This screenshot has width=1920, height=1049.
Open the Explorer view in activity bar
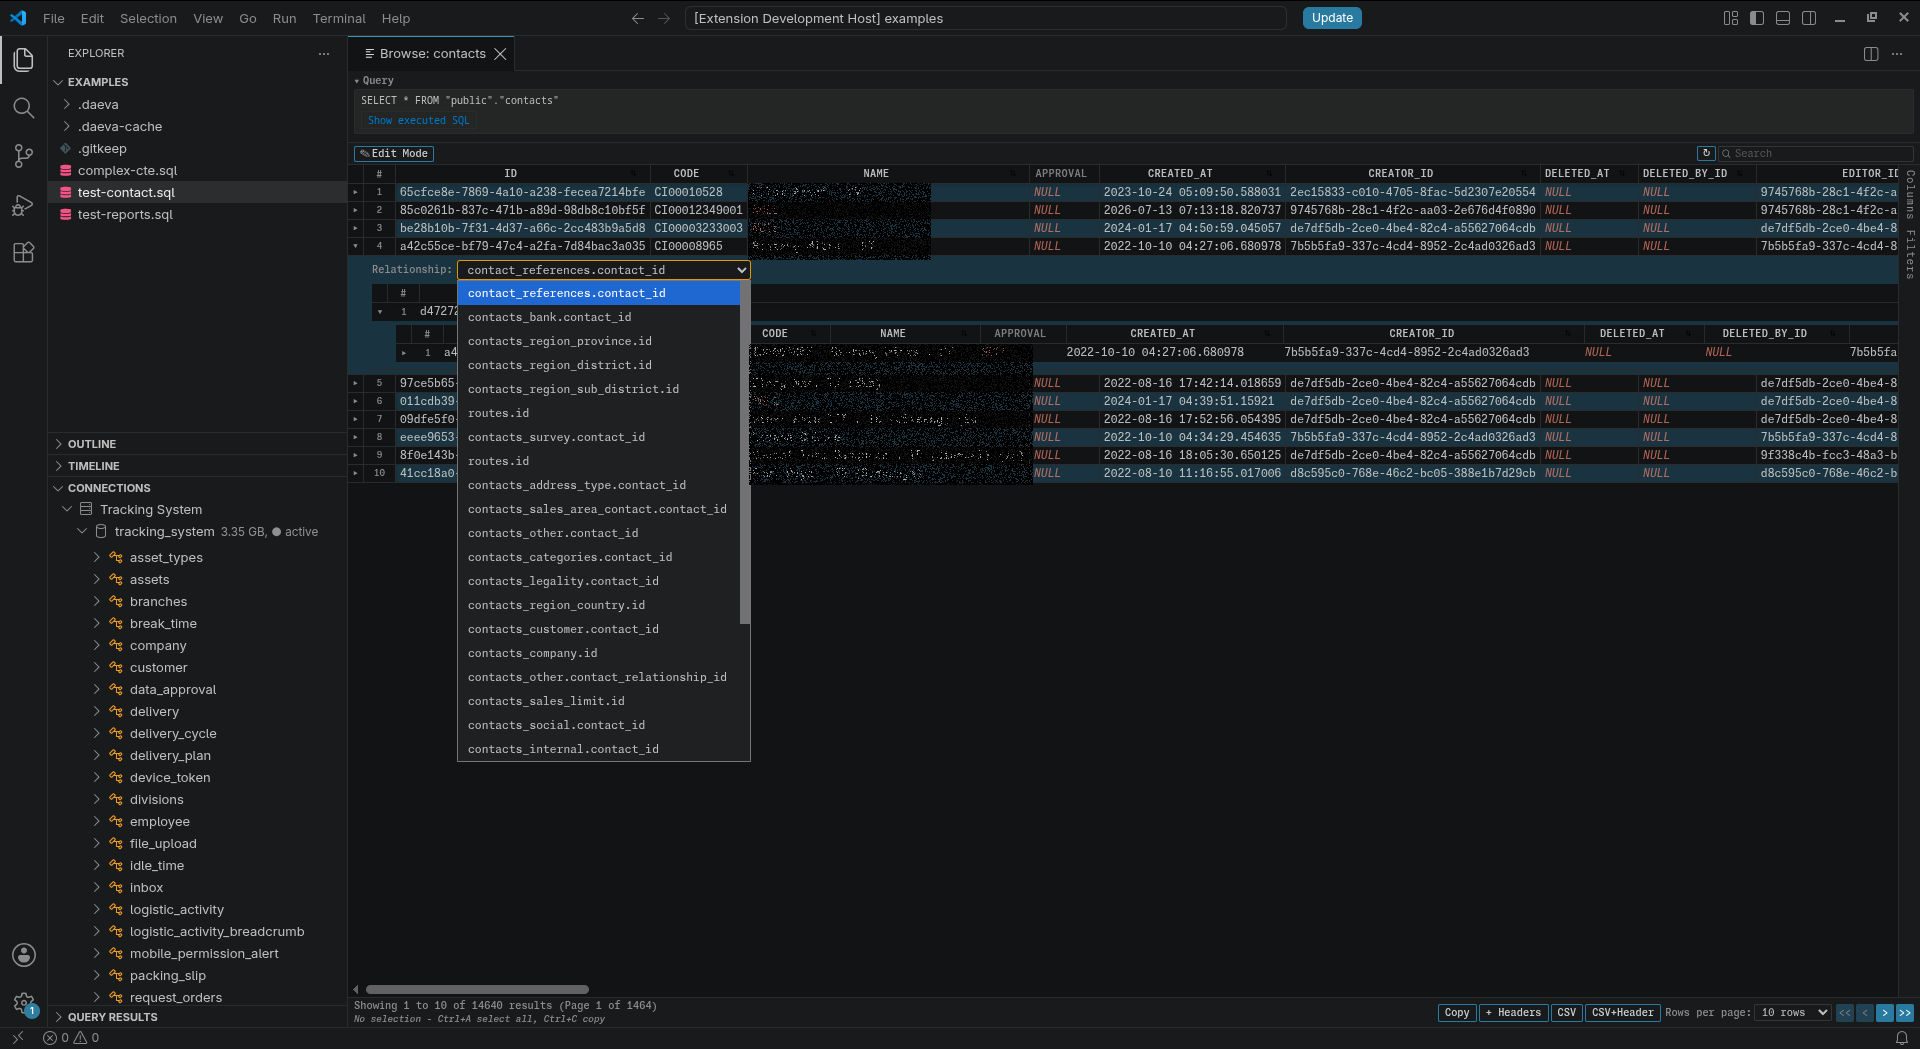pos(24,60)
